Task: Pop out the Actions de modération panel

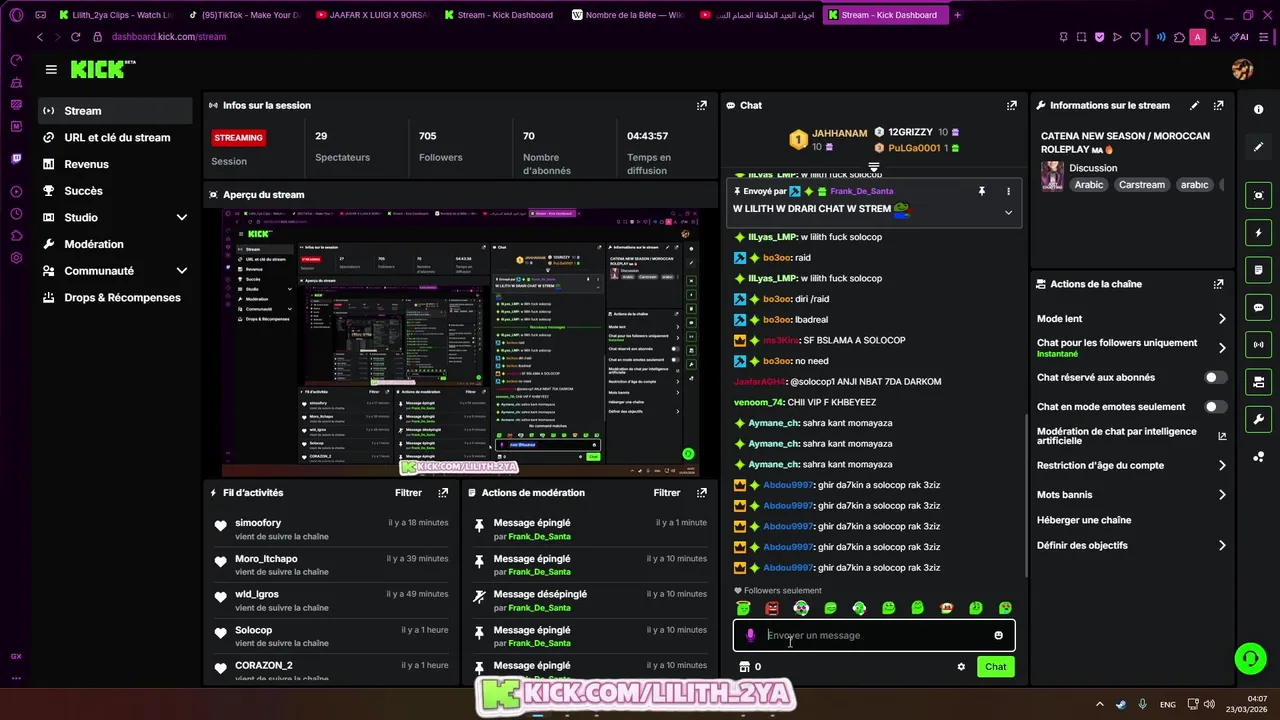Action: (x=702, y=492)
